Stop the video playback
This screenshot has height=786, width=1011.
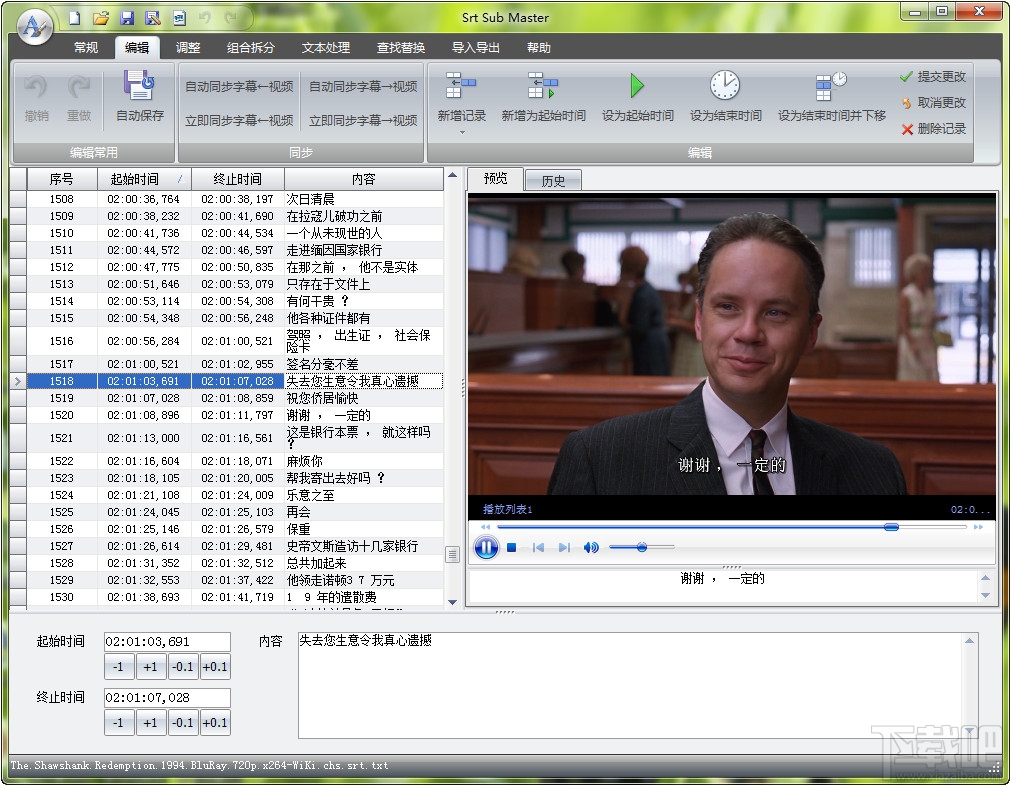(511, 547)
